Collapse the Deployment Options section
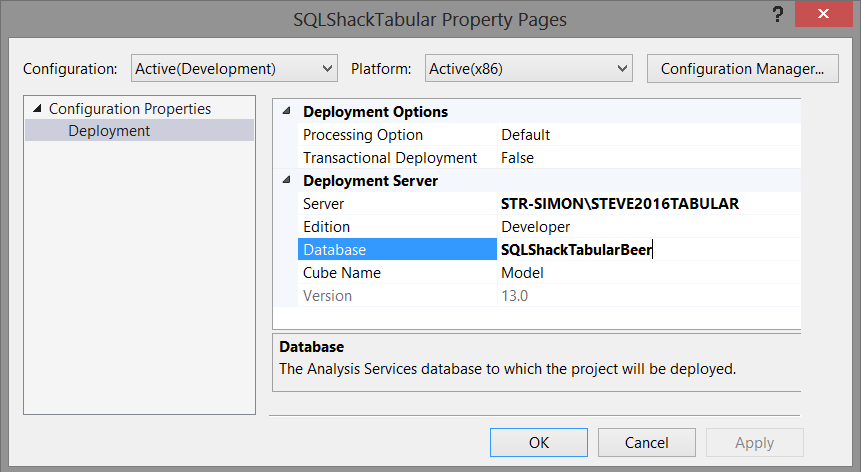 (x=288, y=112)
